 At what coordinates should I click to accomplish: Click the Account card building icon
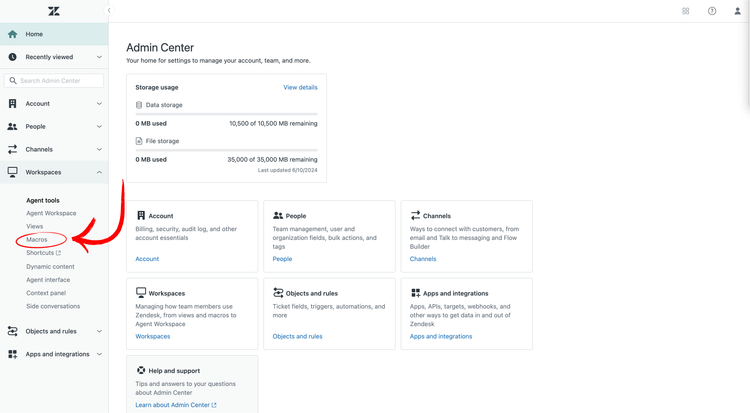point(141,215)
